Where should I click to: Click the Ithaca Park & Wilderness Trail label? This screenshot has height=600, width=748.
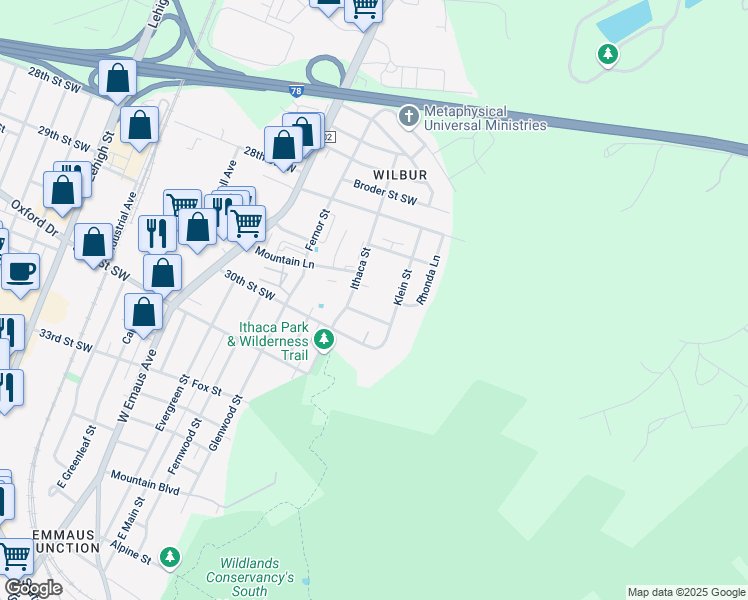pyautogui.click(x=268, y=341)
